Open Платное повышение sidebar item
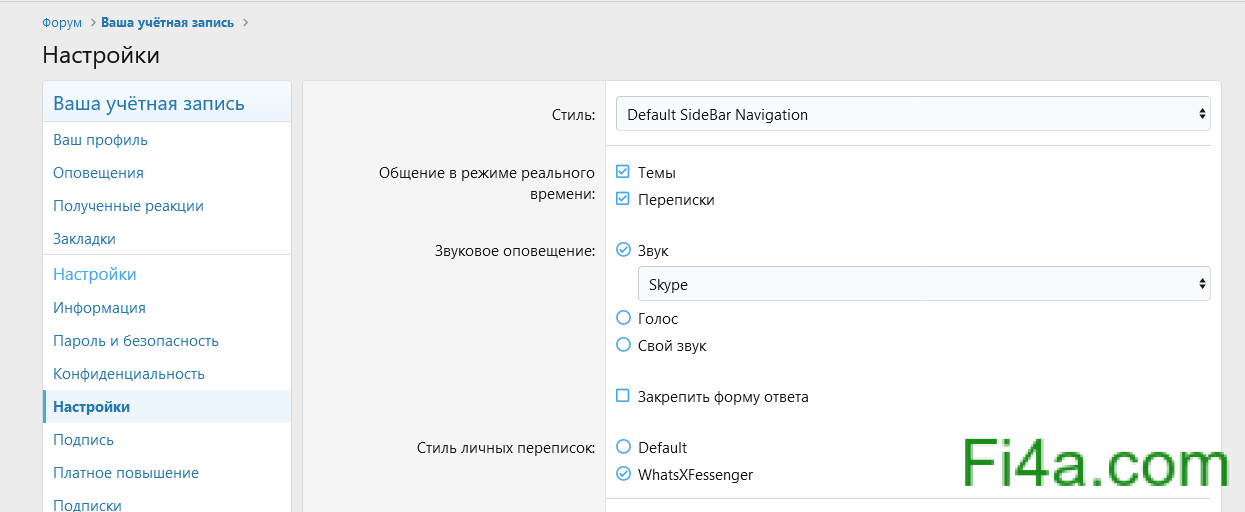 (125, 472)
